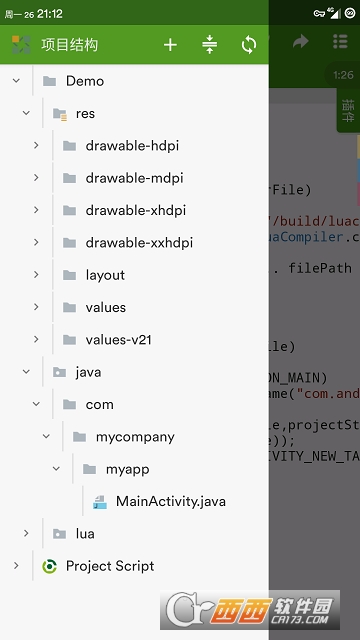This screenshot has height=640, width=360.
Task: Click the values folder icon
Action: click(x=69, y=307)
